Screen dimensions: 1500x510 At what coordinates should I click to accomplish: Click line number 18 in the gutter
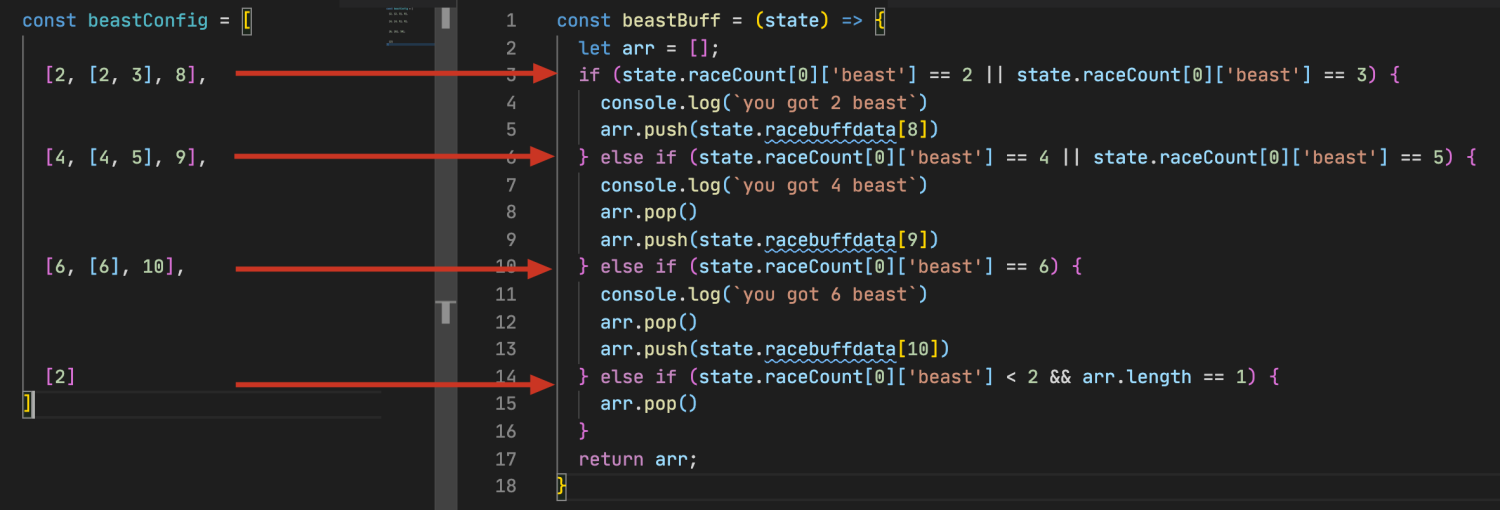505,486
